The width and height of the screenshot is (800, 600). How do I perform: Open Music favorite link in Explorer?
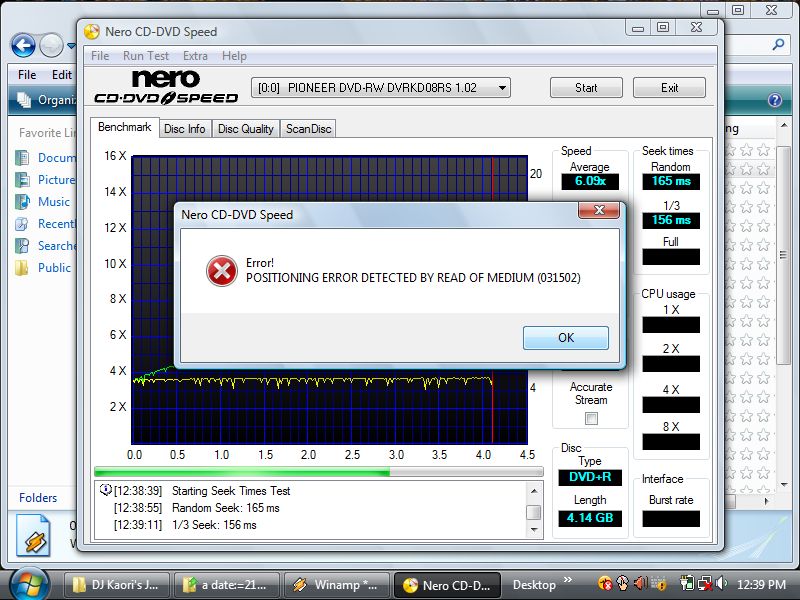point(43,202)
